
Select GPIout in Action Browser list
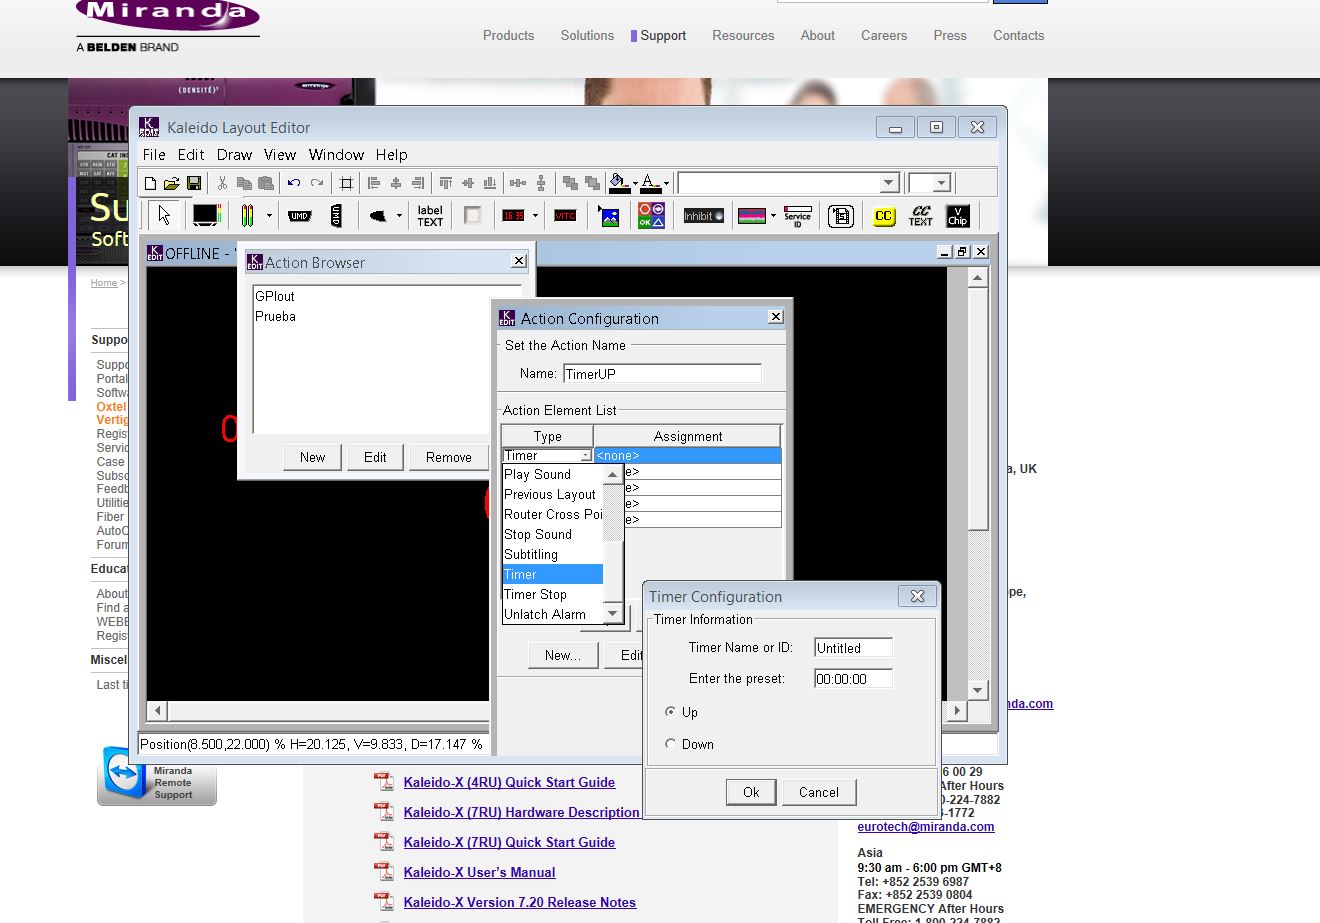point(275,296)
